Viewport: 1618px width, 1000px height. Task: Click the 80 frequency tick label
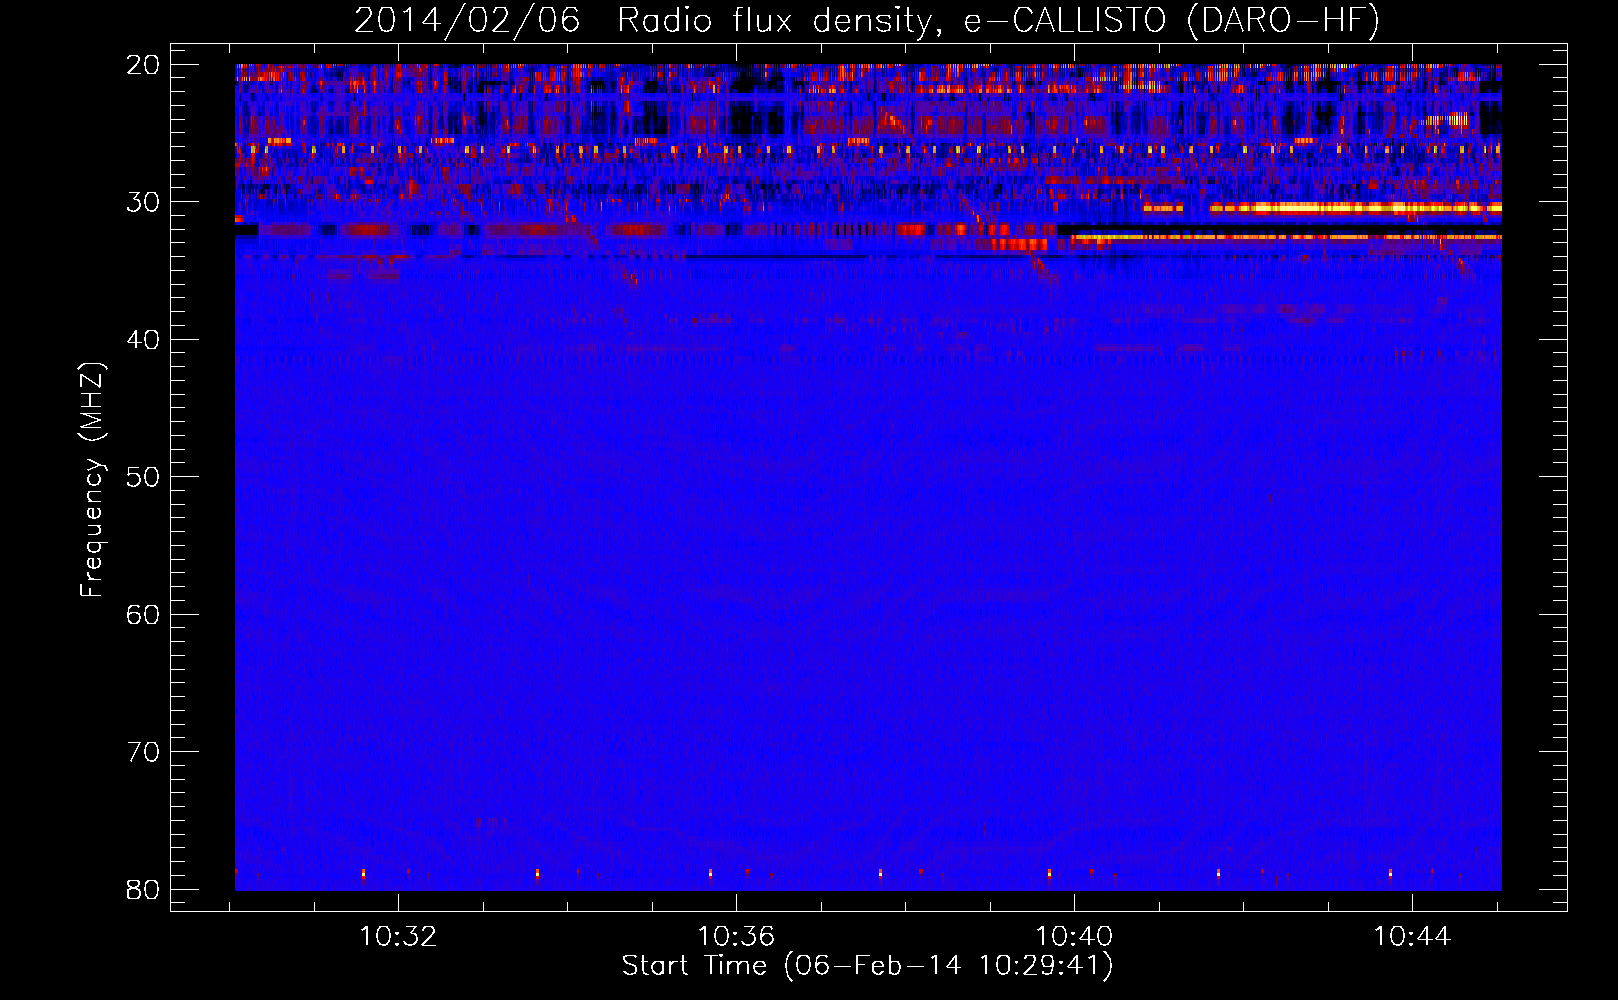[x=143, y=889]
